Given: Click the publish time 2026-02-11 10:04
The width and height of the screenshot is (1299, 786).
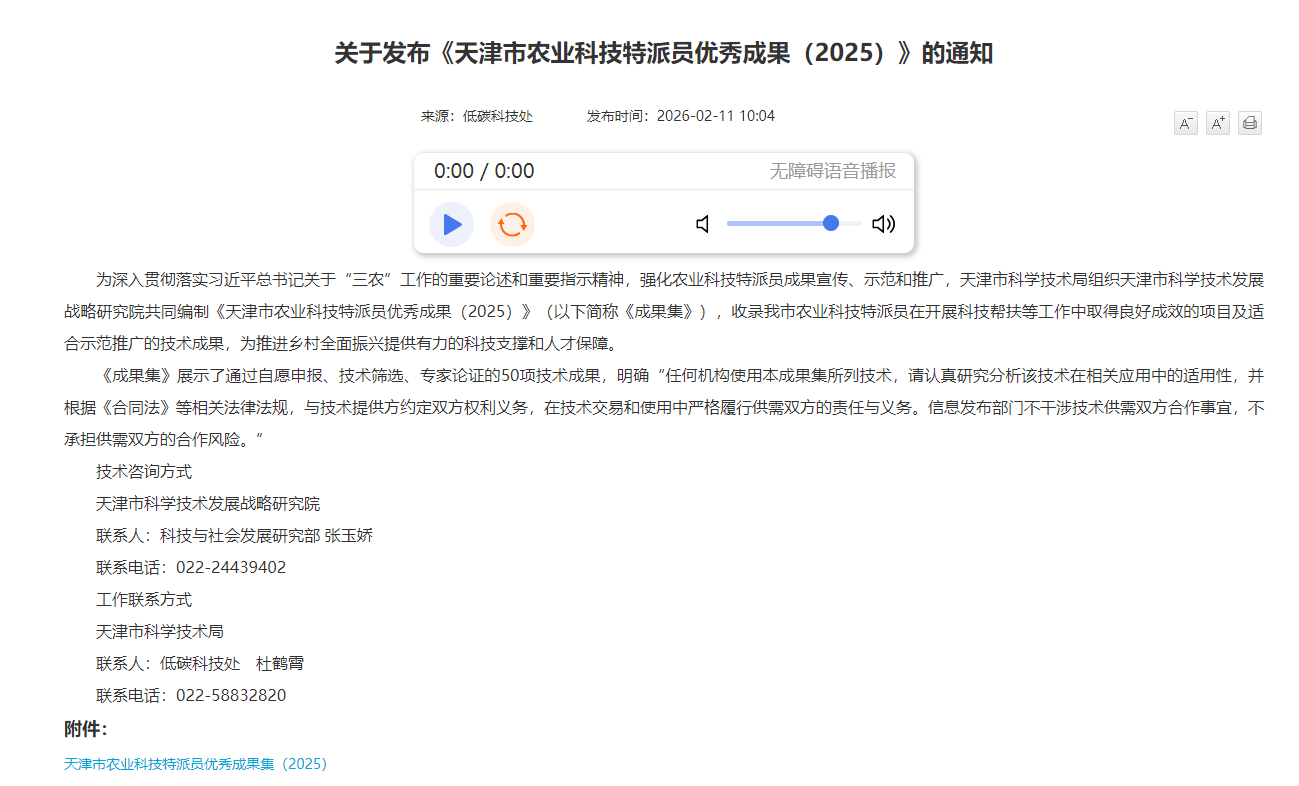Looking at the screenshot, I should [x=715, y=116].
